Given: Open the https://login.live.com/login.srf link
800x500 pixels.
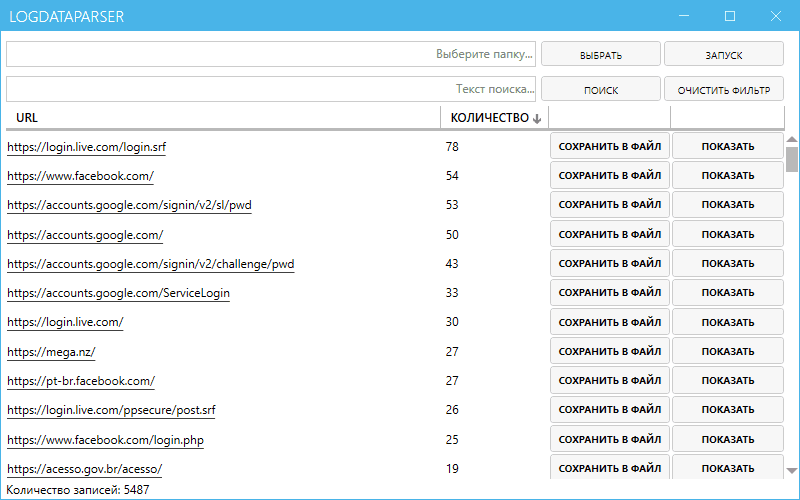Looking at the screenshot, I should click(86, 147).
